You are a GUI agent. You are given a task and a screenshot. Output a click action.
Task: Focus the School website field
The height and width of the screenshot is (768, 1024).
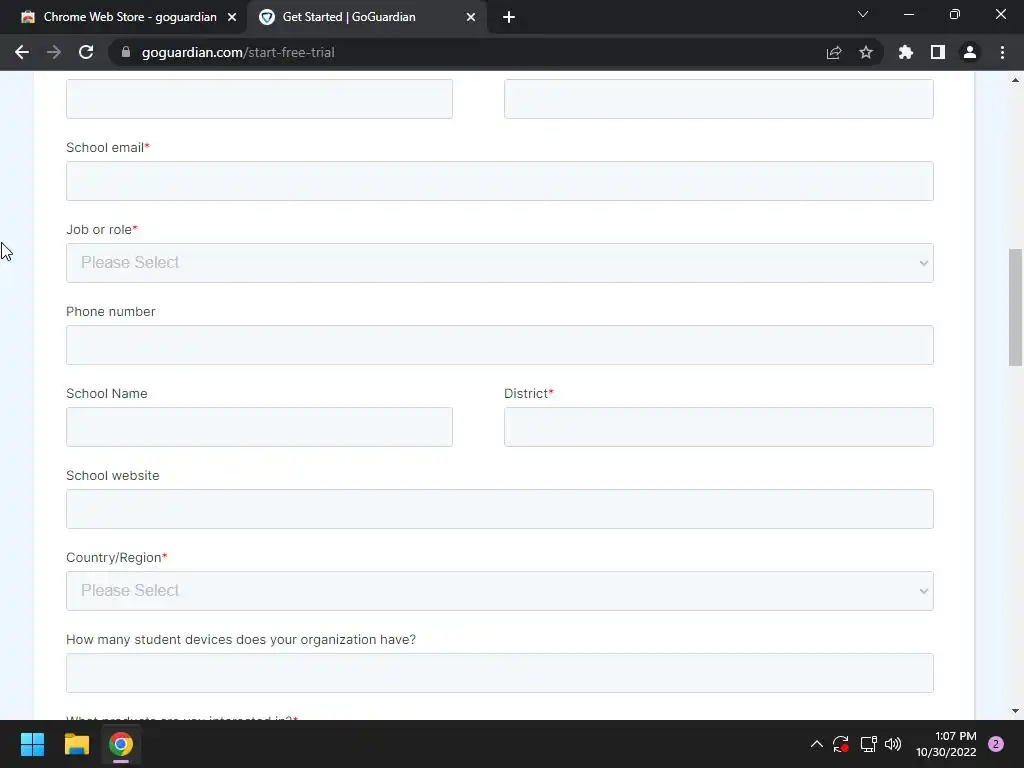pyautogui.click(x=500, y=509)
